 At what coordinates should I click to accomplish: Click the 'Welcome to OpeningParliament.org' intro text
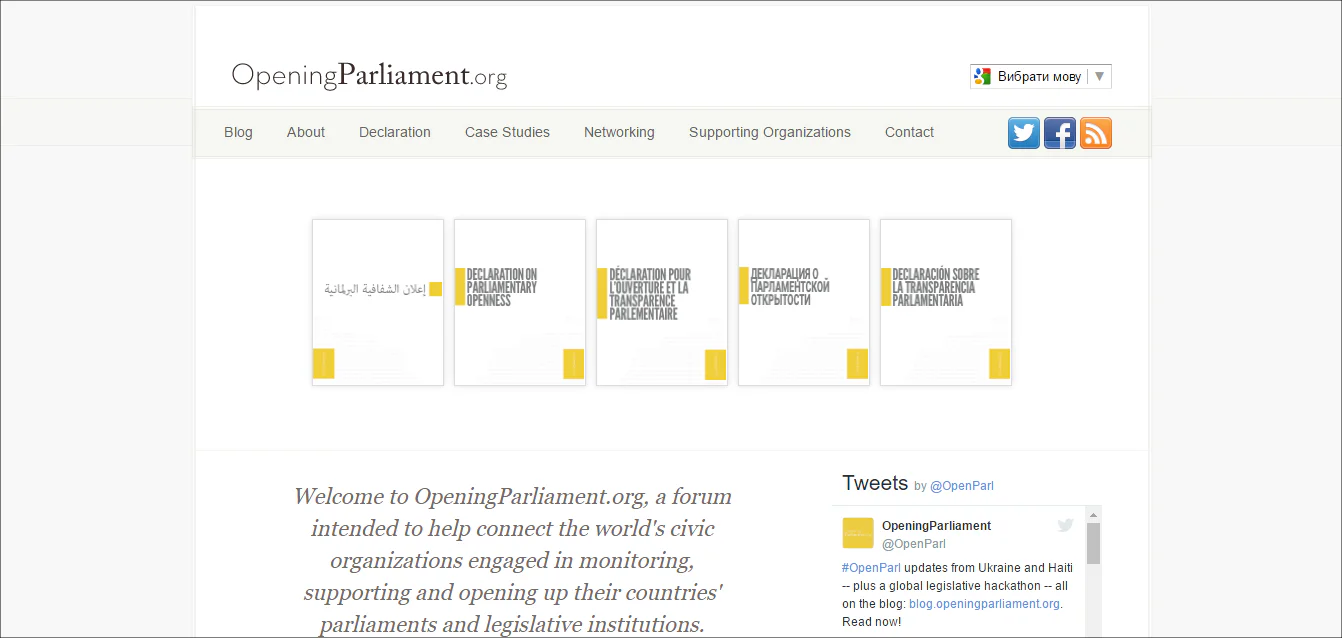(x=513, y=561)
